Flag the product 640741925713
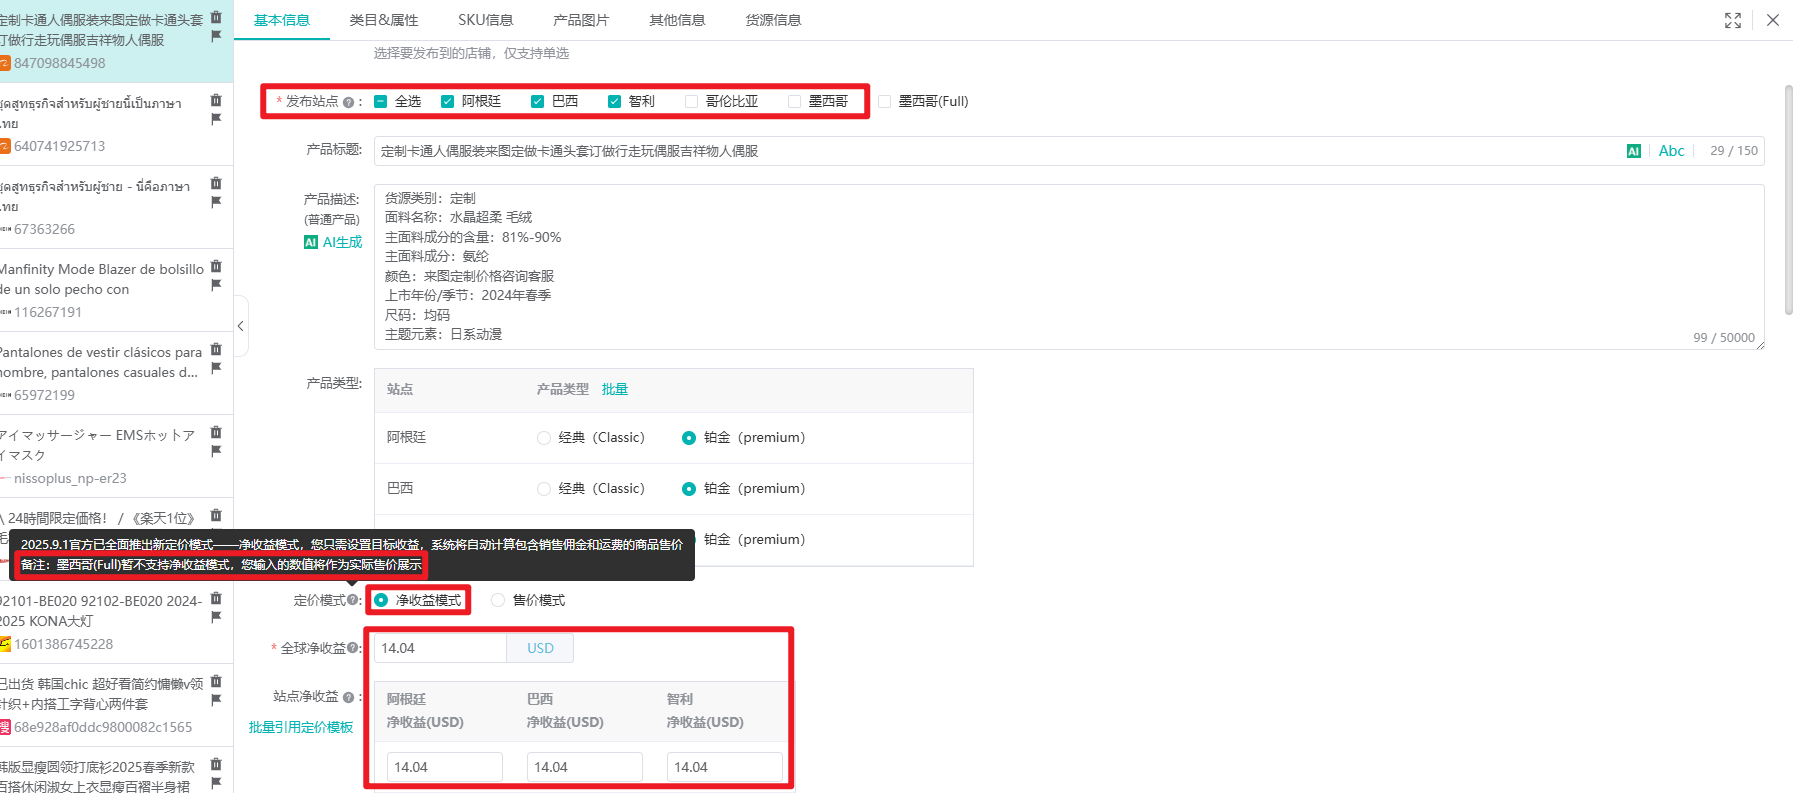The width and height of the screenshot is (1793, 793). [x=216, y=119]
